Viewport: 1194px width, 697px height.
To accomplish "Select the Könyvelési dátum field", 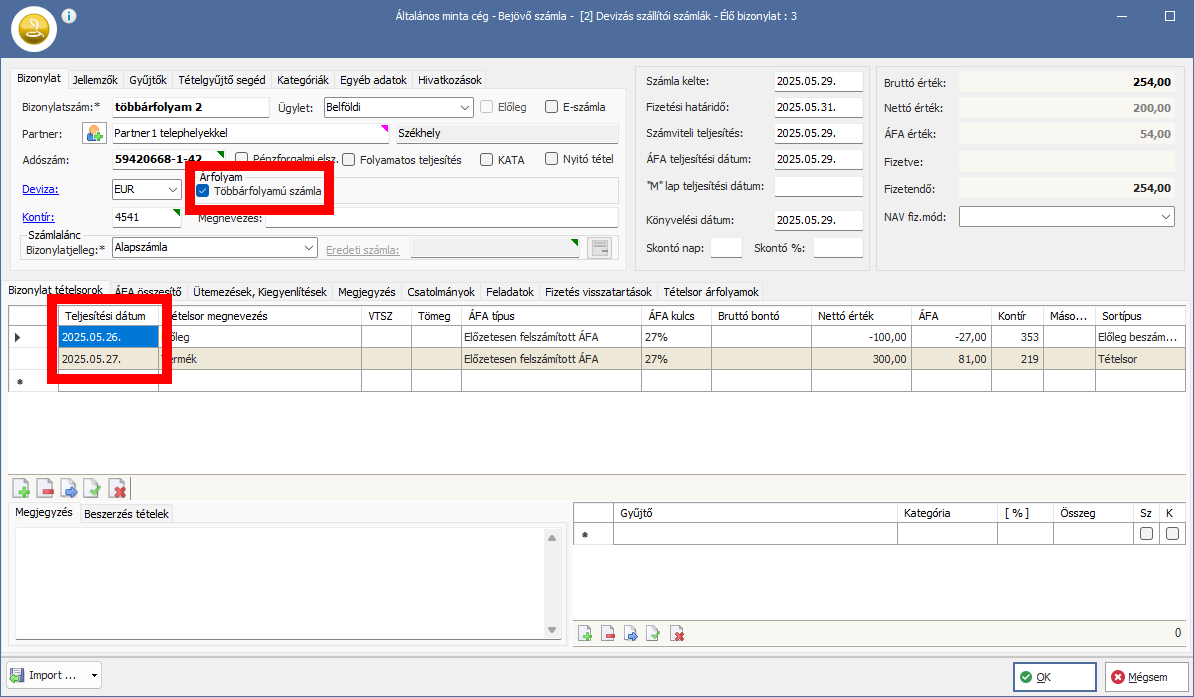I will click(x=819, y=220).
